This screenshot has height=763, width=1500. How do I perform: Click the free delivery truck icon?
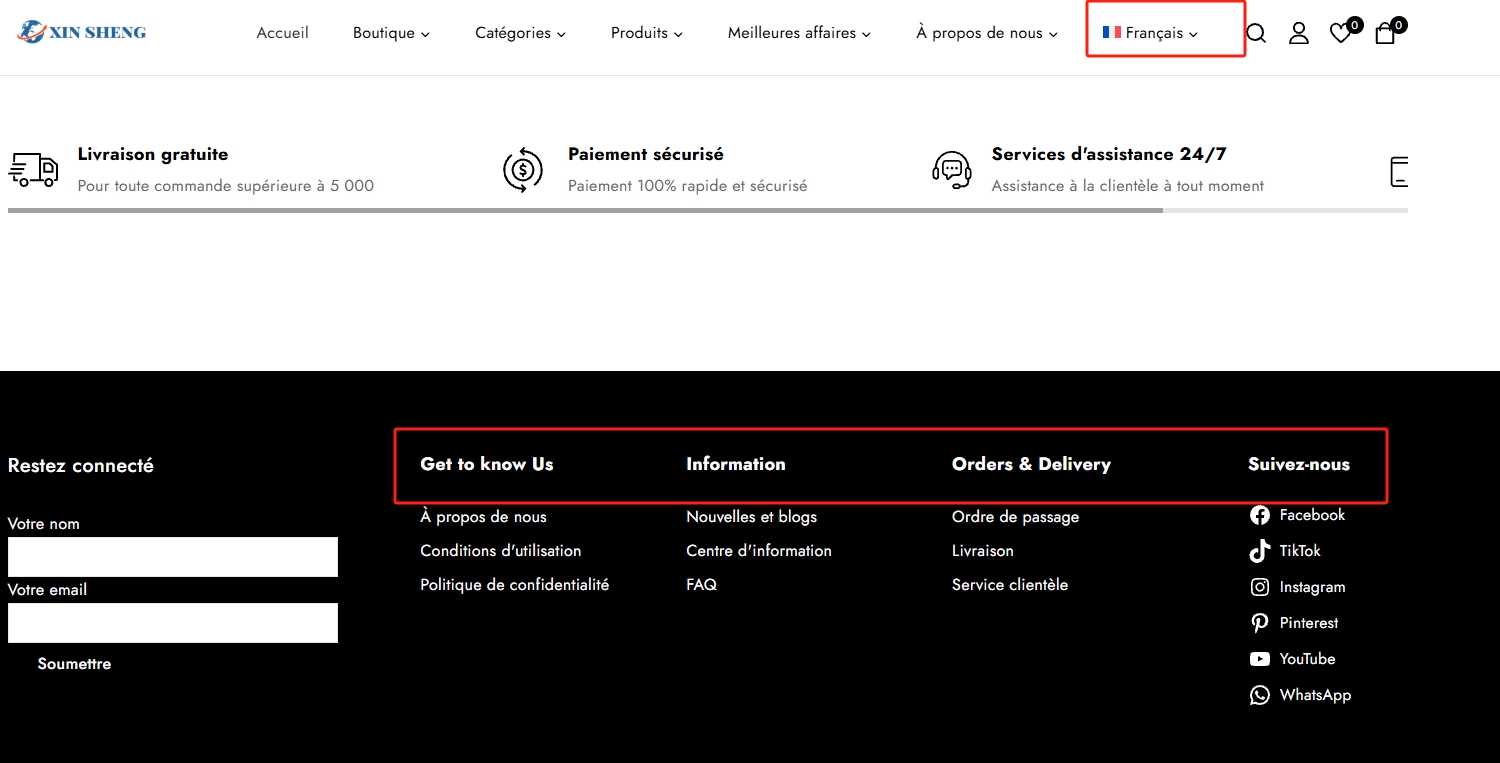(x=33, y=170)
